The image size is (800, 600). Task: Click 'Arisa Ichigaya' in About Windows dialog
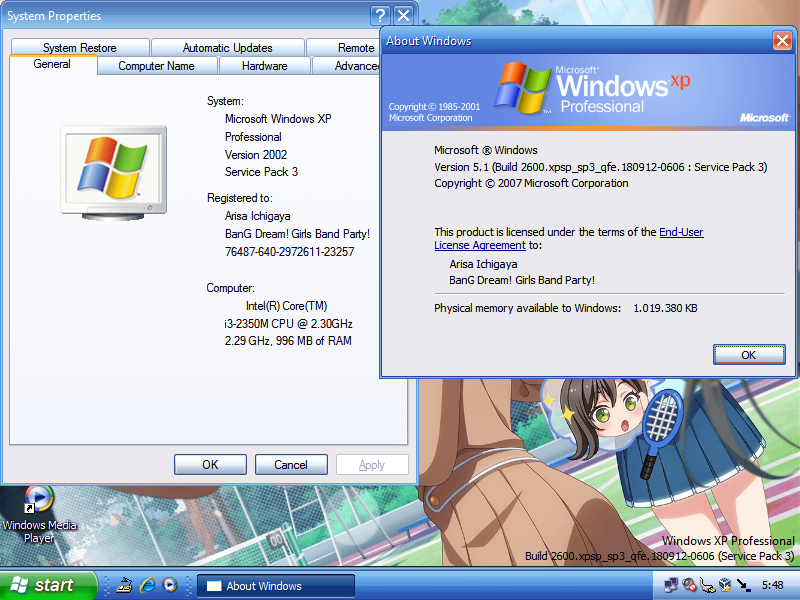point(483,264)
